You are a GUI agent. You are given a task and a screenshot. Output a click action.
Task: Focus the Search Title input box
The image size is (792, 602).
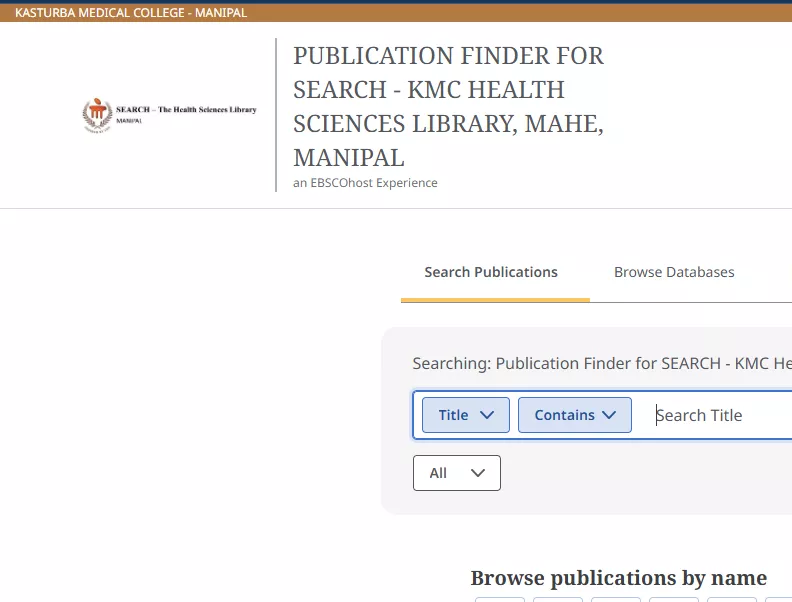[x=720, y=415]
